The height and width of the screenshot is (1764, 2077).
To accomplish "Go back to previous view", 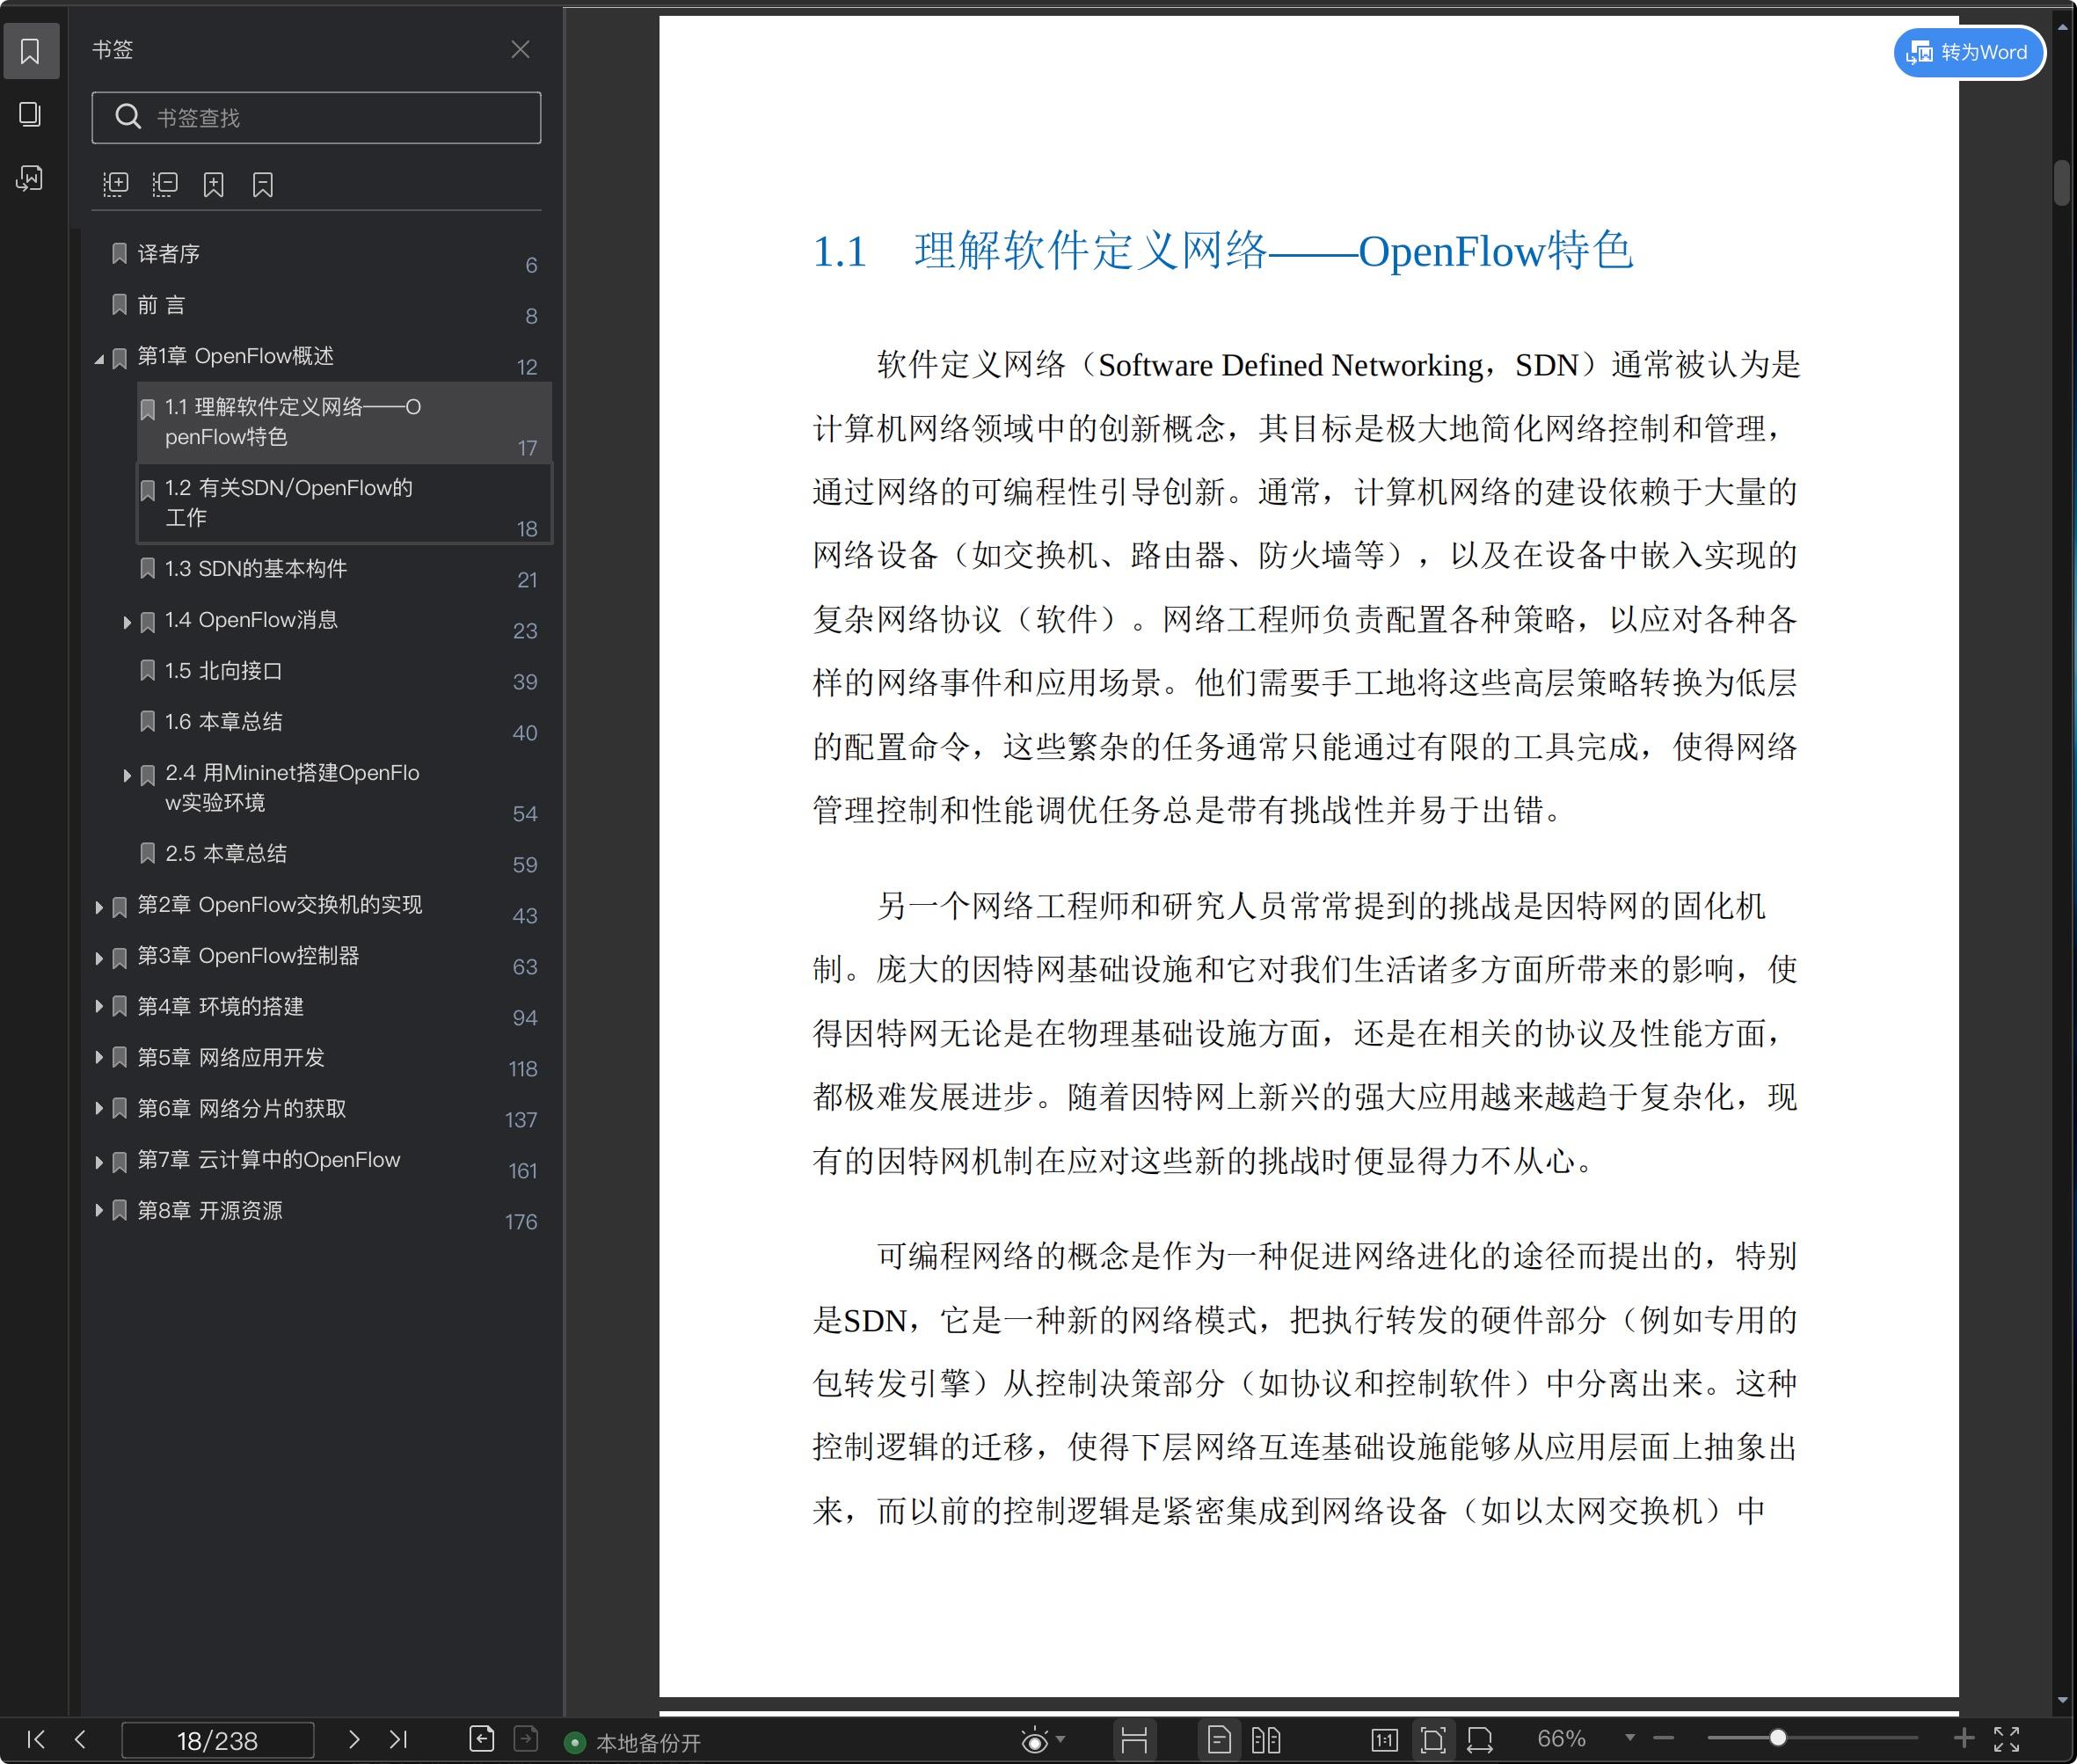I will tap(482, 1739).
